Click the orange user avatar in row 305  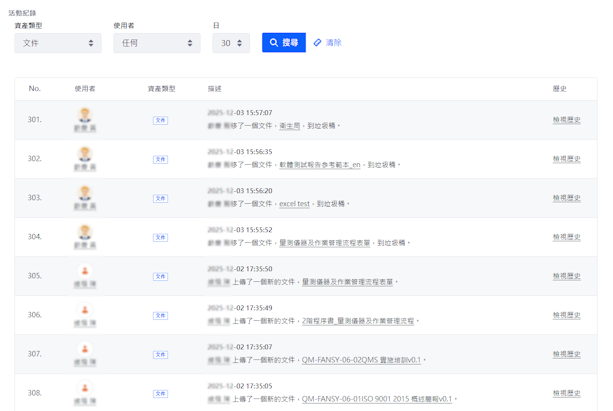point(85,271)
